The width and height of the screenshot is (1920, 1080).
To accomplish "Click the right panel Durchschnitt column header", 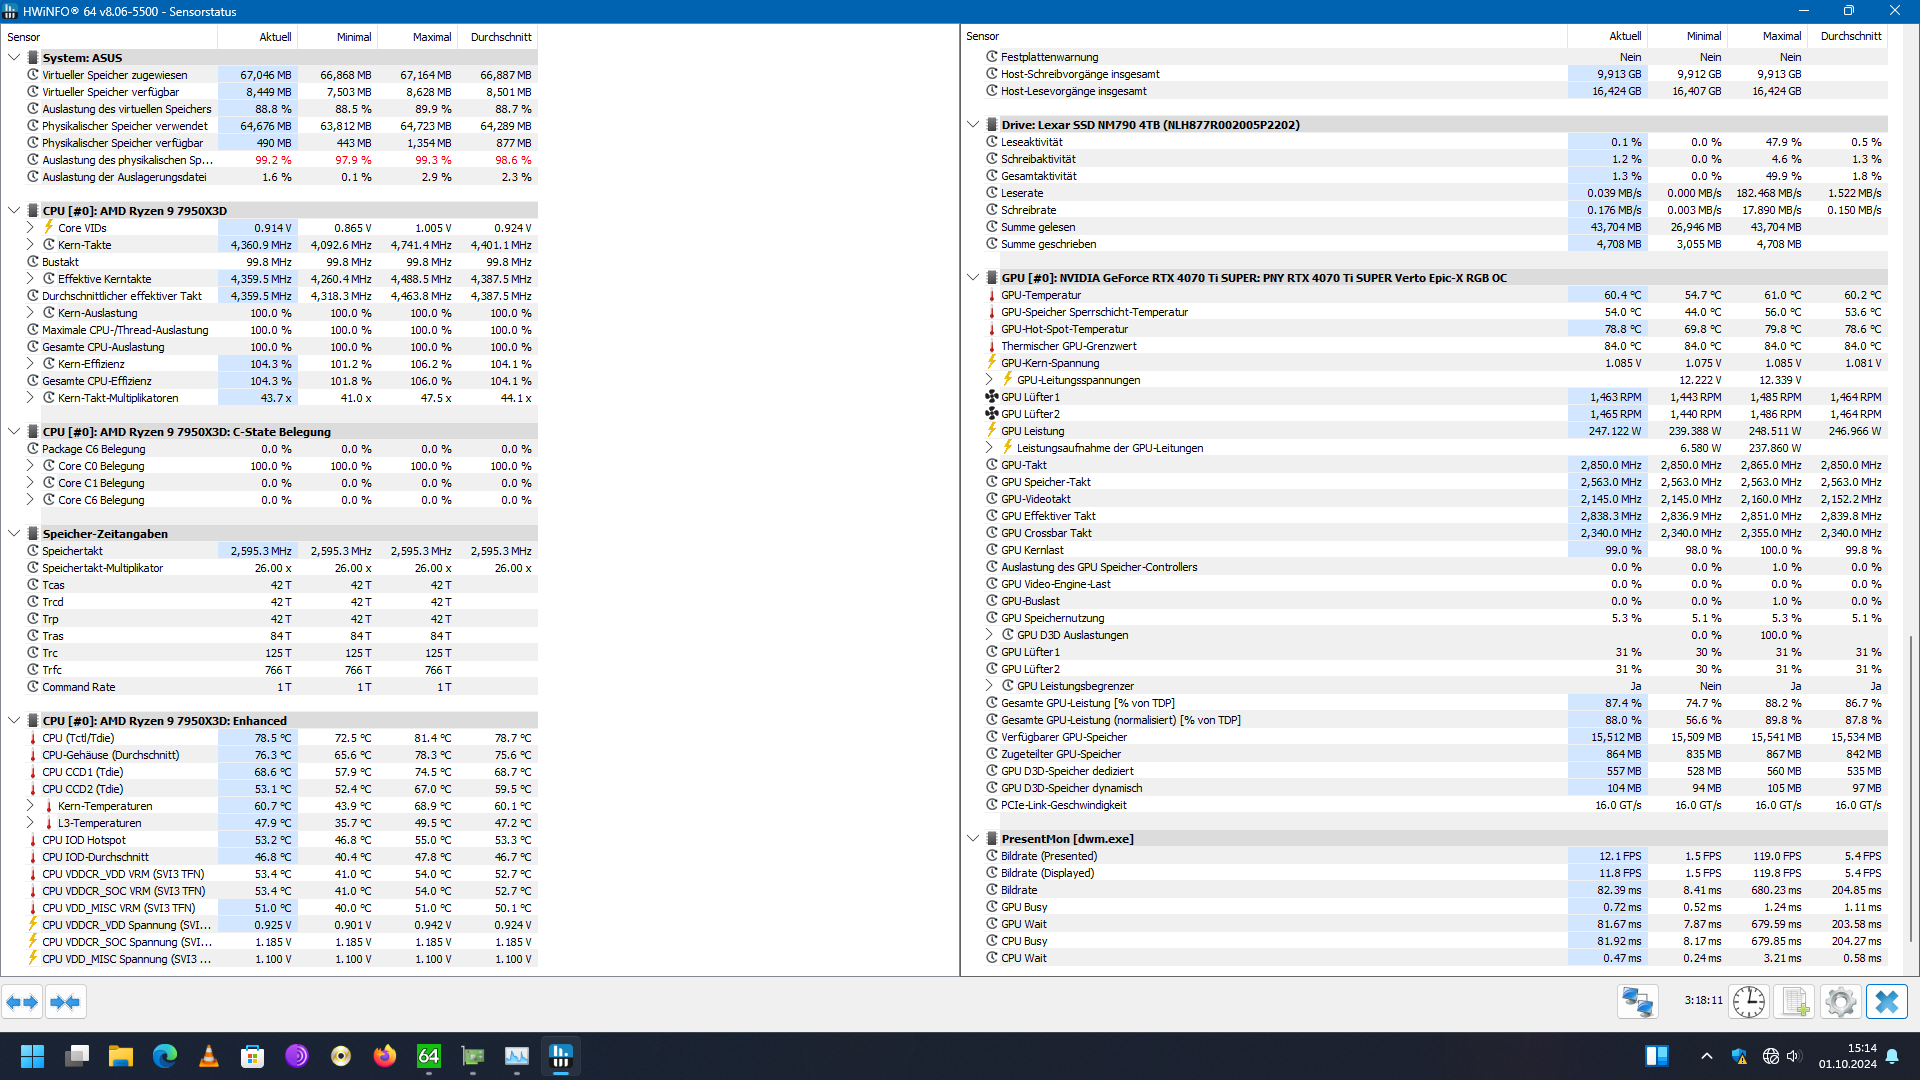I will click(x=1850, y=36).
